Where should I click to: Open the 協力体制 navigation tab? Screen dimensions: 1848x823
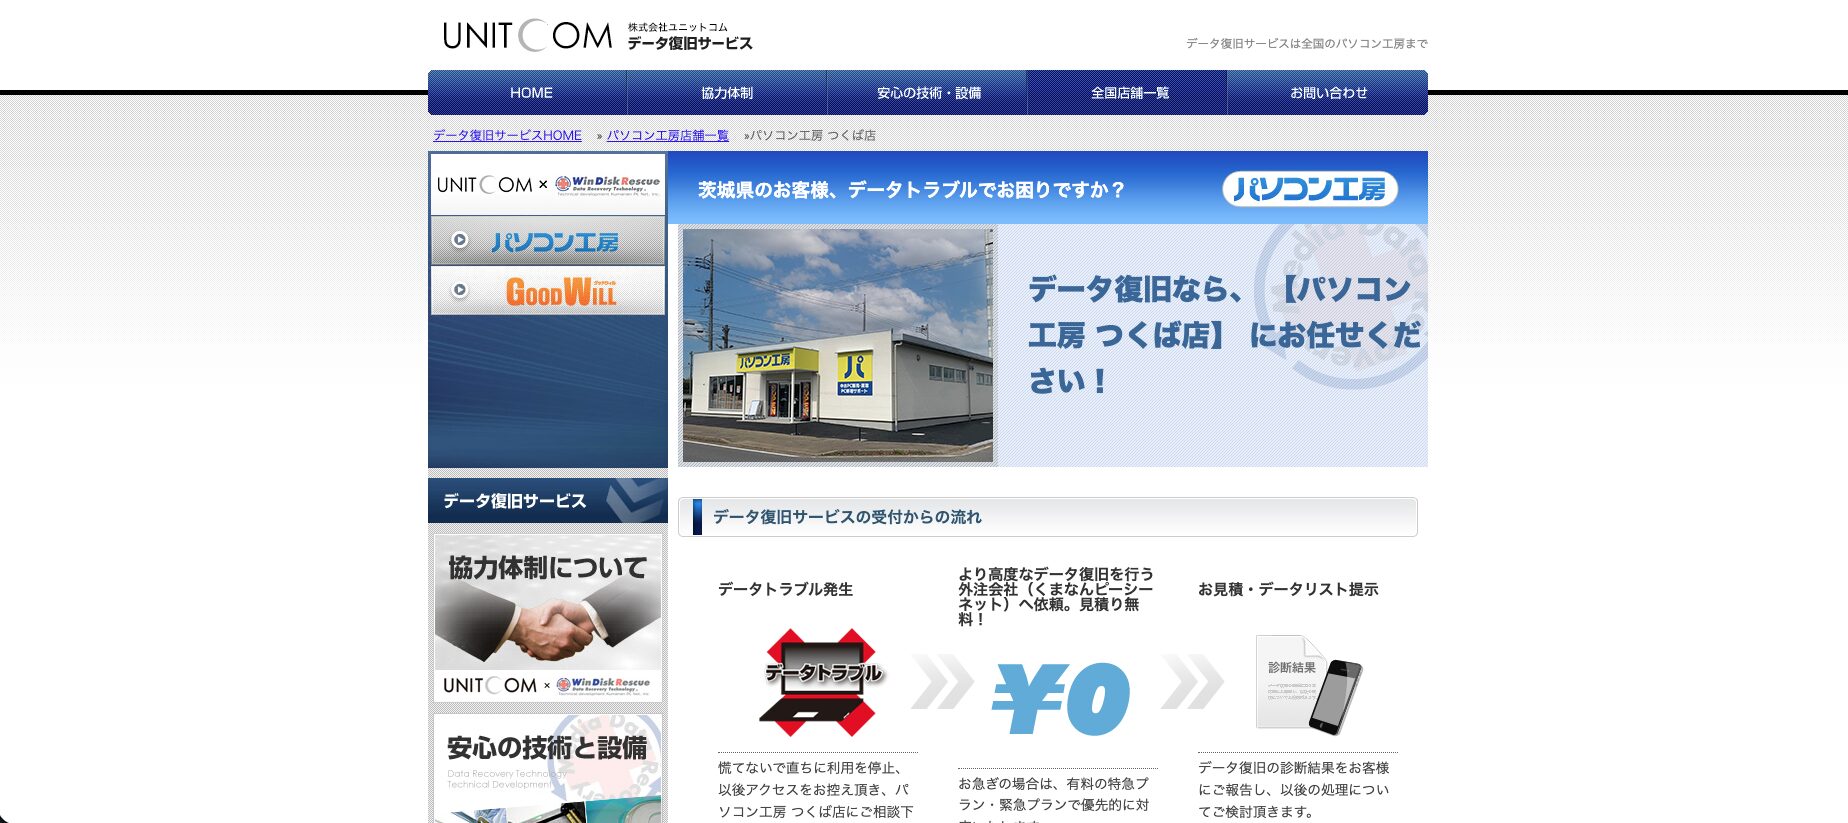click(x=727, y=93)
